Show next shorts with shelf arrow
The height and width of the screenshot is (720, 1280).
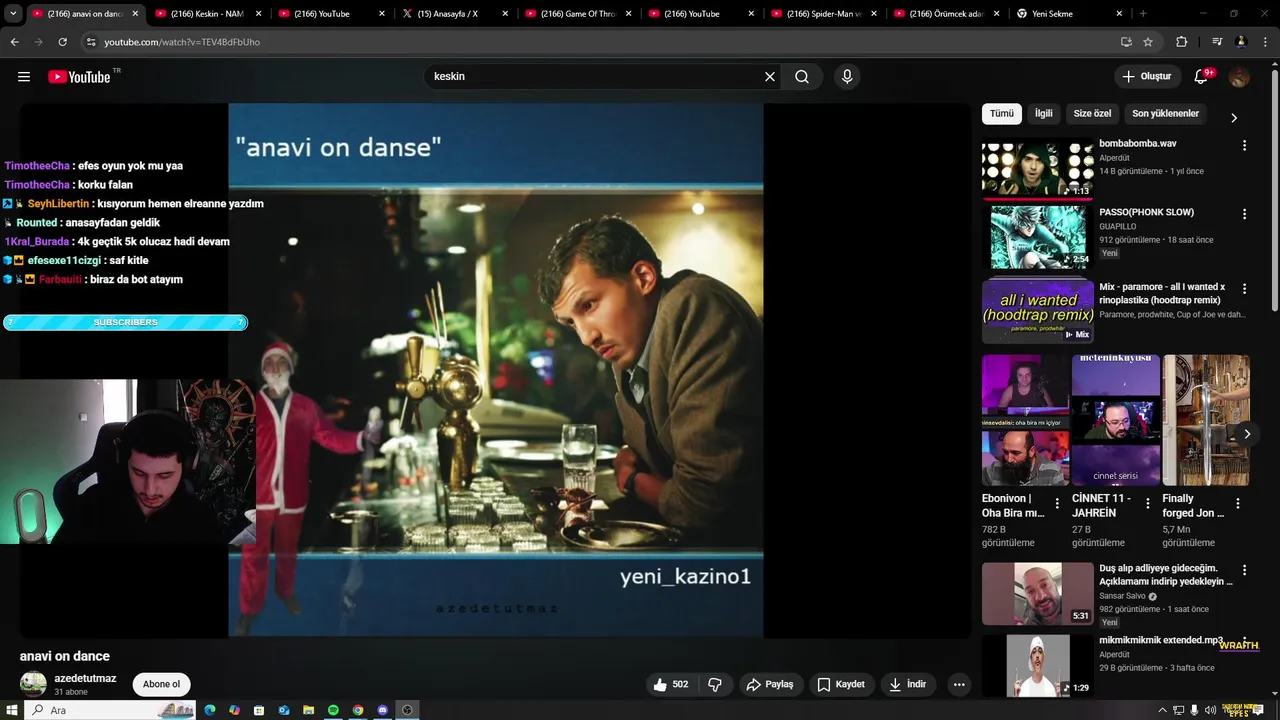tap(1246, 434)
